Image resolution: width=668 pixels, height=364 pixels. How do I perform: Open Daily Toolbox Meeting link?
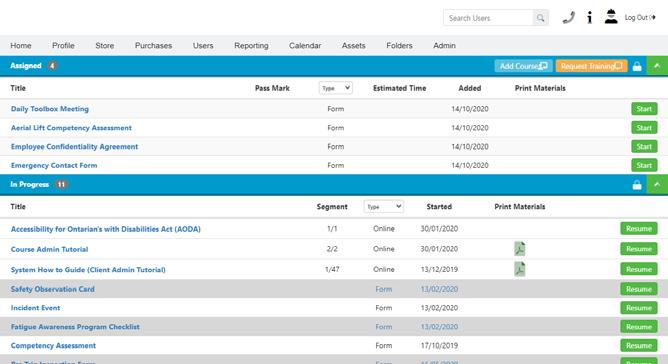pyautogui.click(x=50, y=109)
